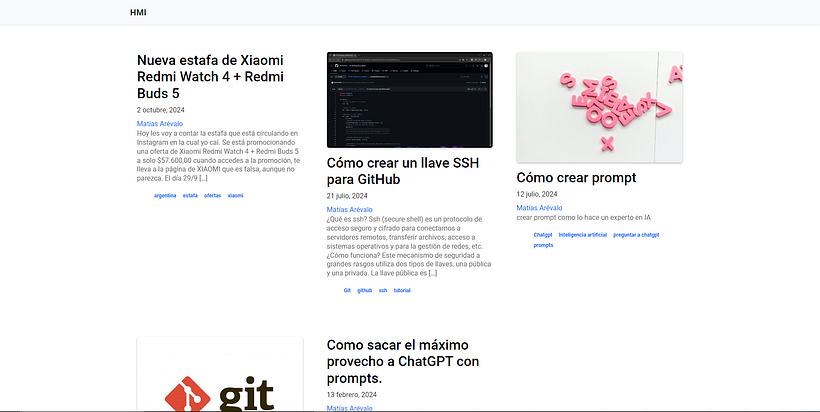Viewport: 820px width, 412px height.
Task: Open post 'Cómo crear un llave SSH para GitHub'
Action: click(x=403, y=171)
